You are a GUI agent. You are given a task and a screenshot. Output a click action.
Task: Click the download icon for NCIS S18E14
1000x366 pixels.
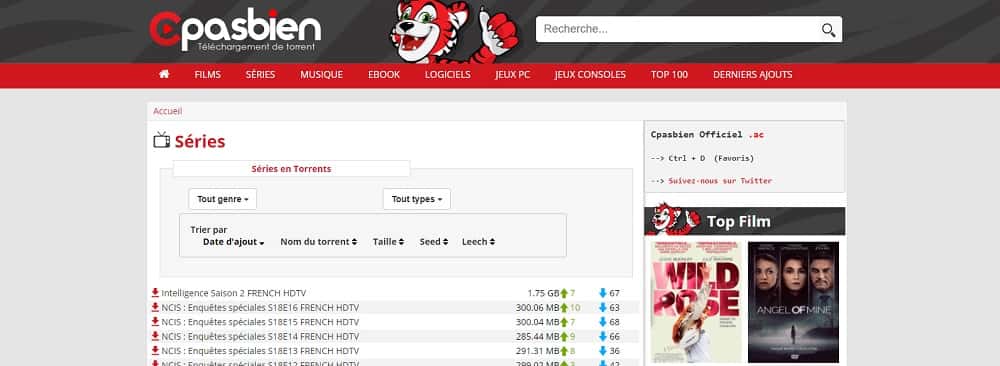pyautogui.click(x=155, y=336)
